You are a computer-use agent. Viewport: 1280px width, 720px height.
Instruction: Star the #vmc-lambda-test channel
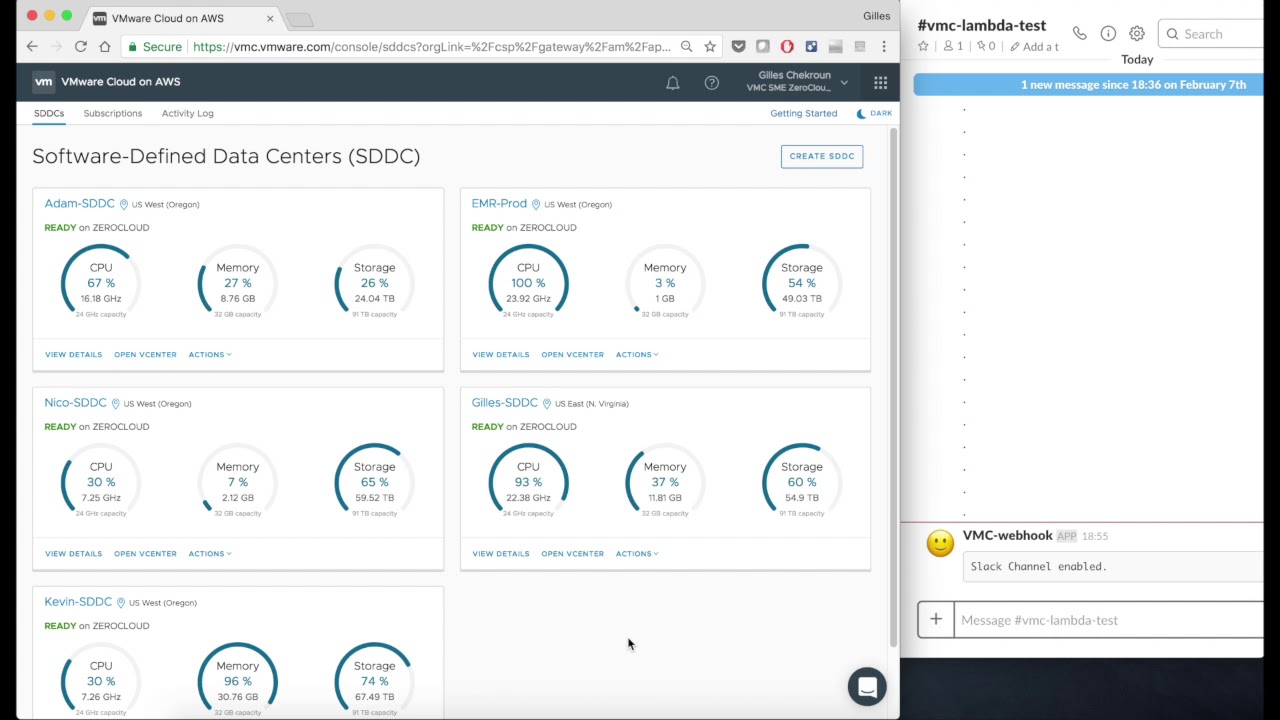(923, 46)
